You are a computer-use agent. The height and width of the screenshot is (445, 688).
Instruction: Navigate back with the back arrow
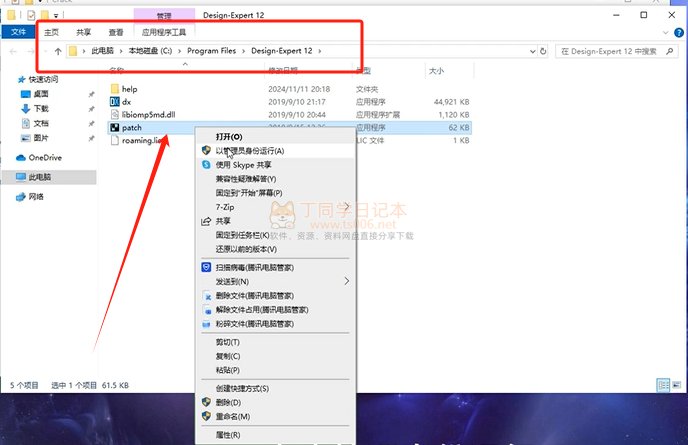pos(13,51)
